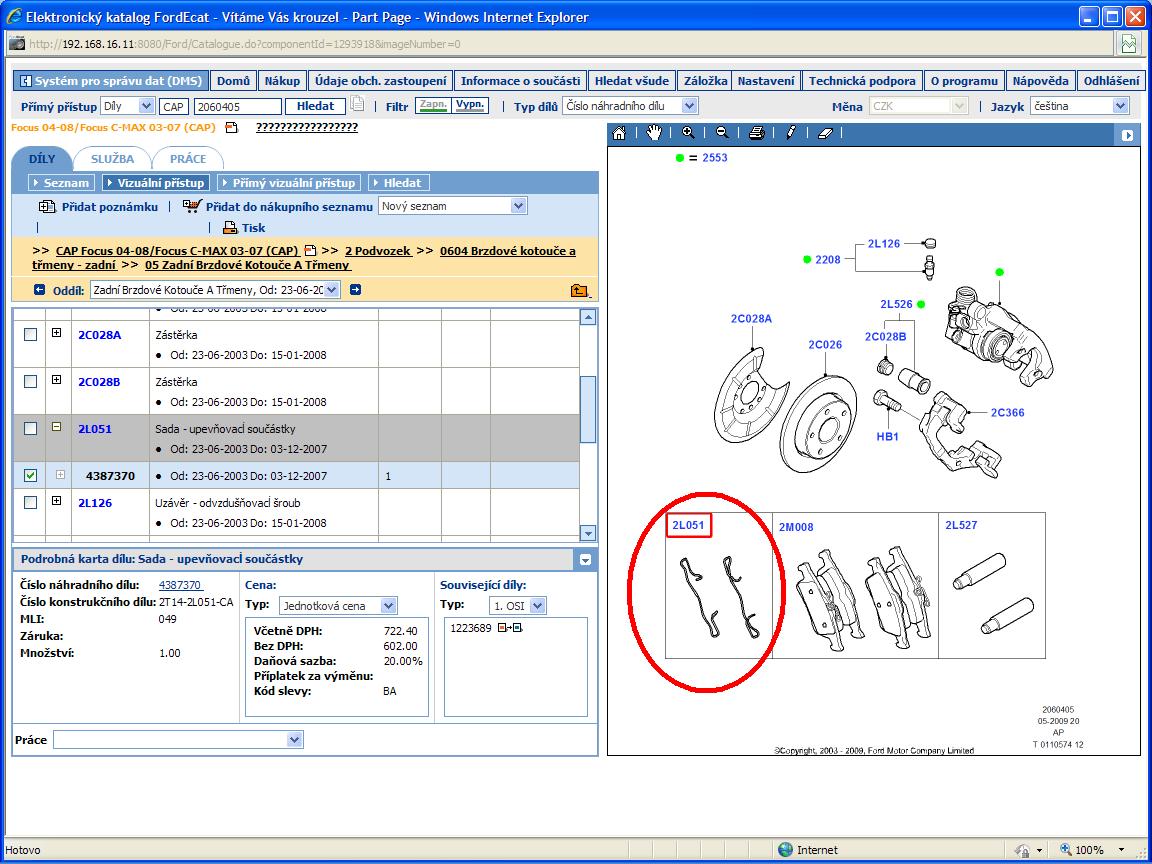Click the Hledat button next to part number
Screen dimensions: 1152x864
click(x=315, y=106)
